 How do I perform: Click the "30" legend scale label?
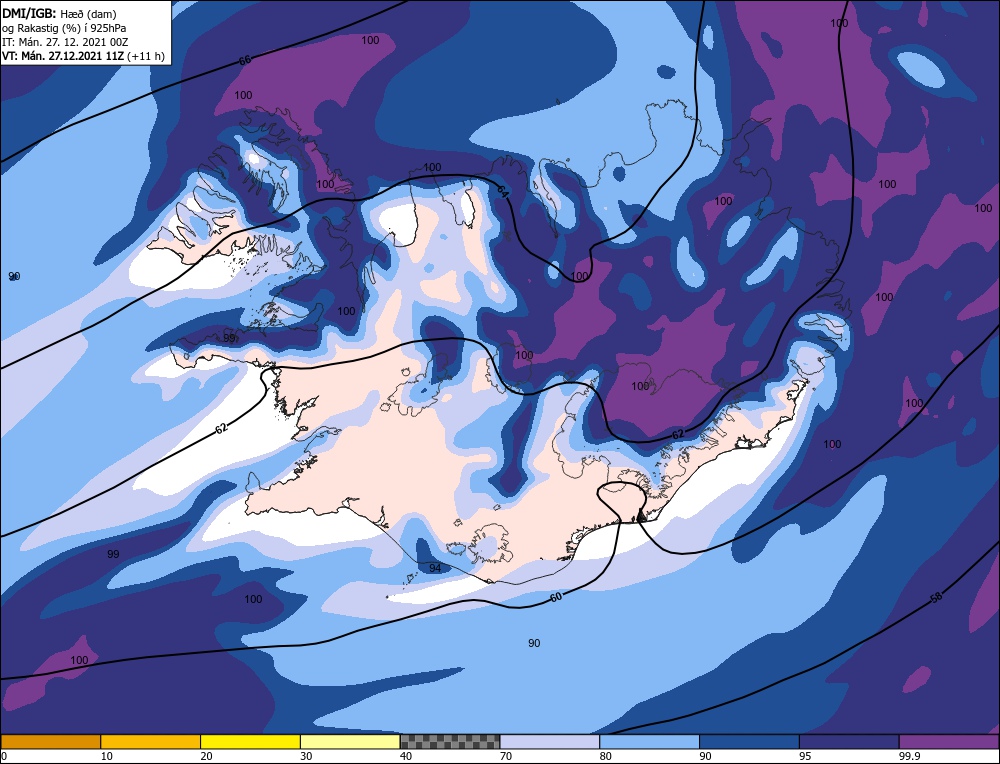coord(307,756)
